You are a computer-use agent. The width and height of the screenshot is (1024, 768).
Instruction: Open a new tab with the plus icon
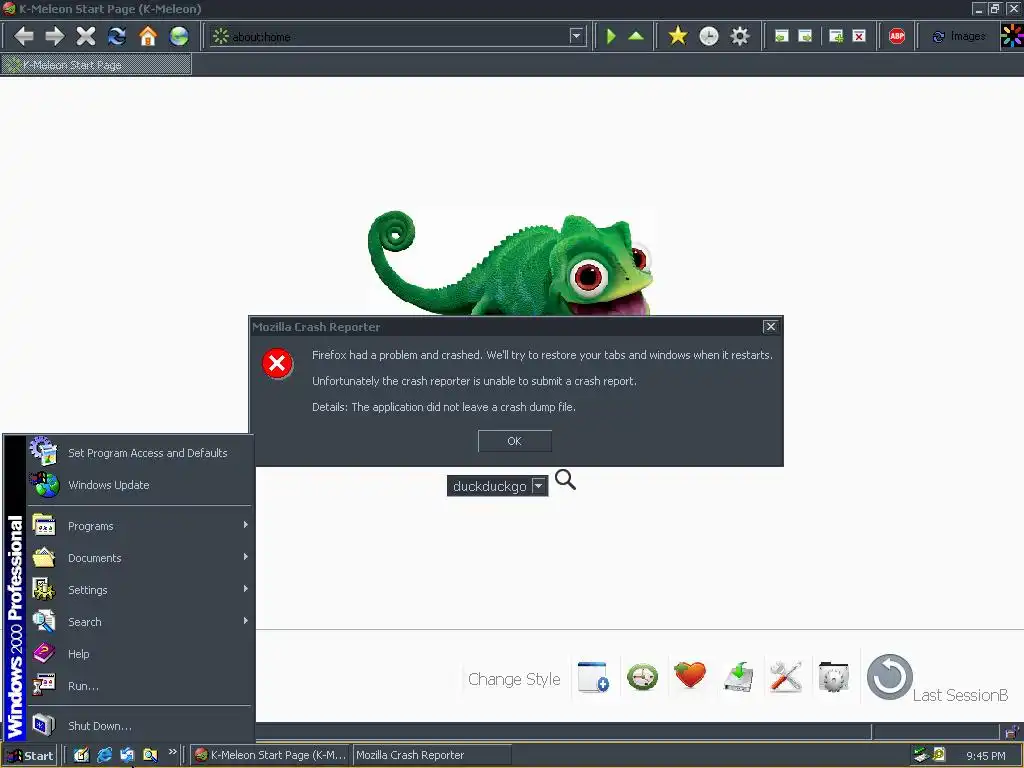coord(836,36)
